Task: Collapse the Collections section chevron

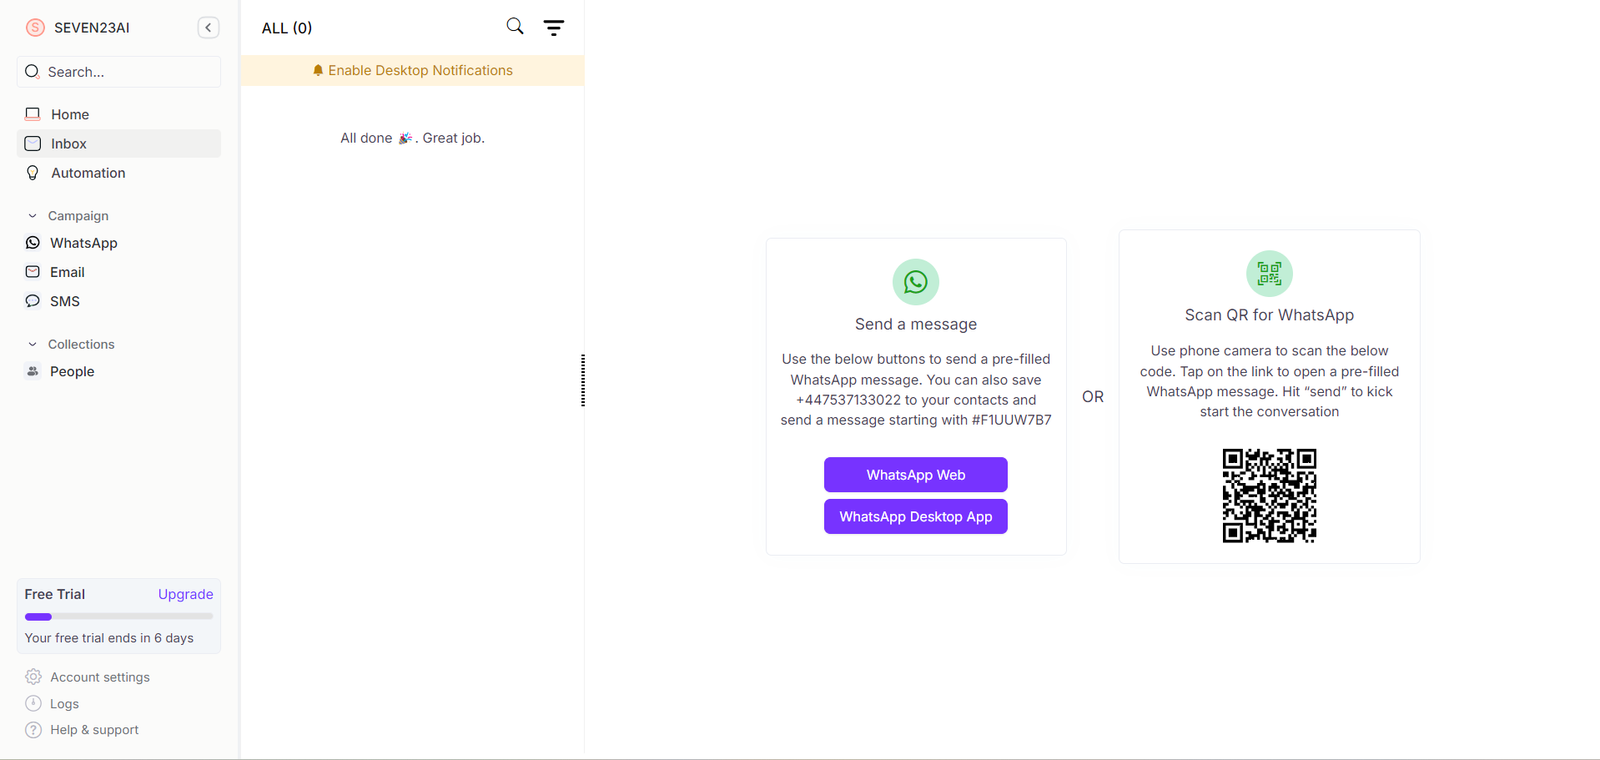Action: (x=32, y=344)
